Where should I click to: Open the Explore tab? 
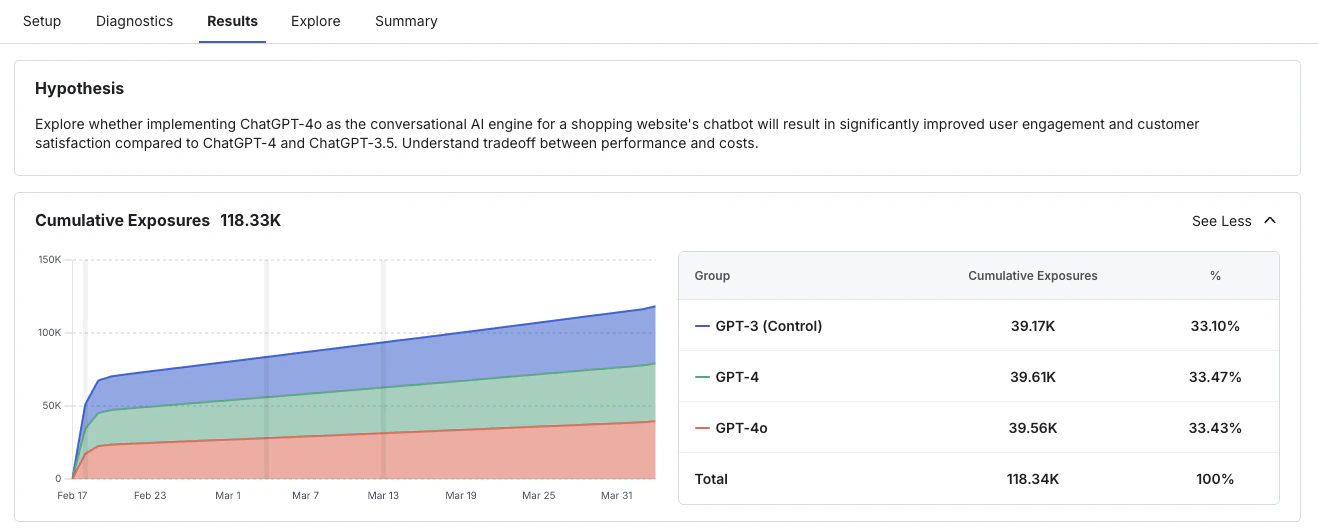[316, 21]
